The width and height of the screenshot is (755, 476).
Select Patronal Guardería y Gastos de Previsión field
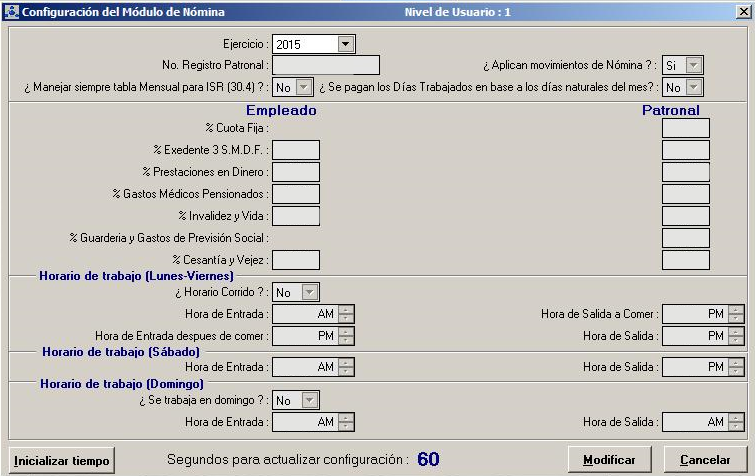pos(685,238)
